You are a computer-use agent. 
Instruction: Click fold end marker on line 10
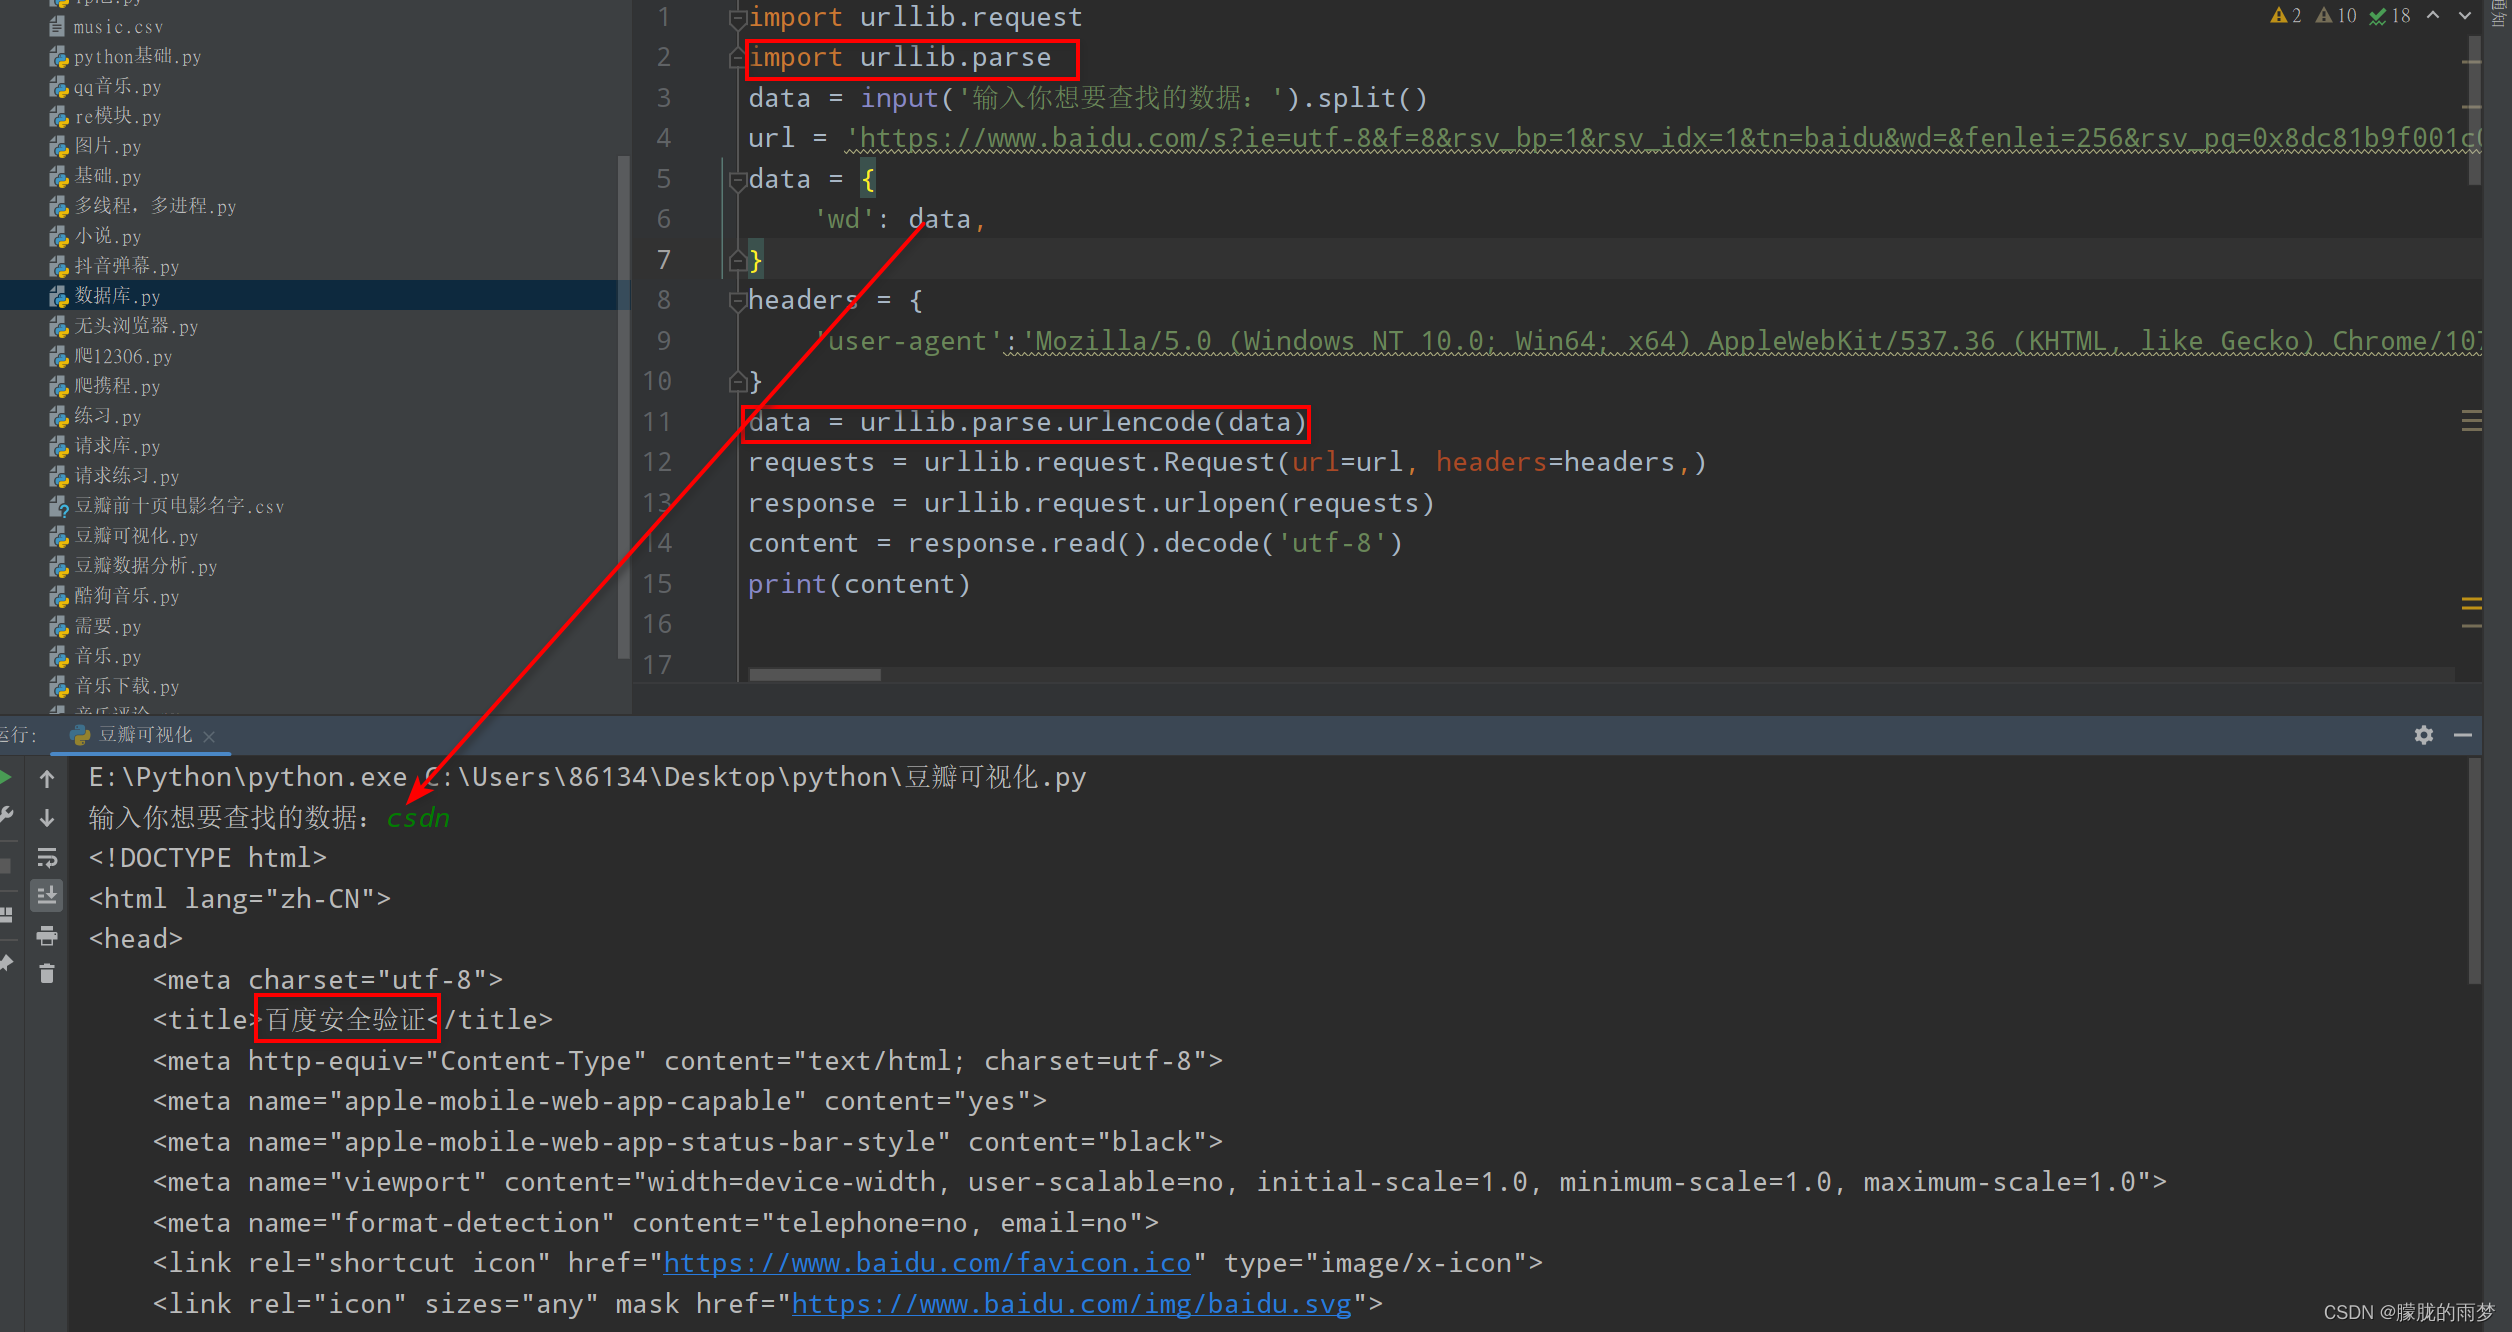[x=738, y=382]
